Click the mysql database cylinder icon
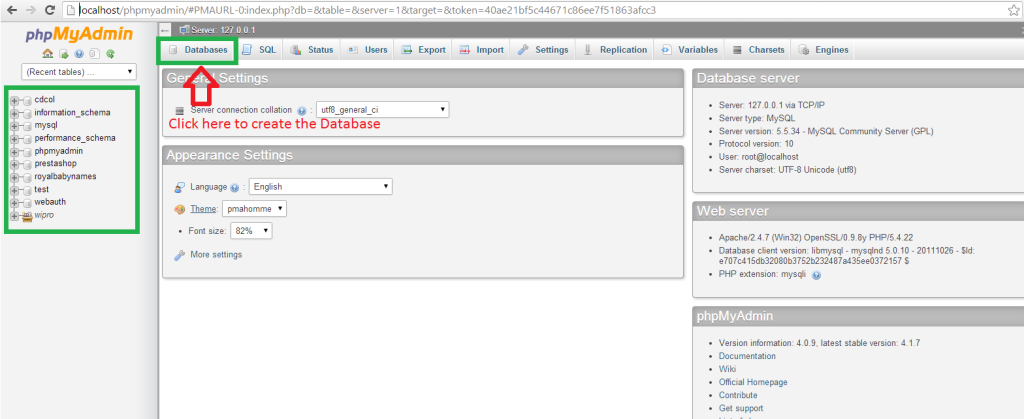This screenshot has width=1024, height=419. (27, 125)
